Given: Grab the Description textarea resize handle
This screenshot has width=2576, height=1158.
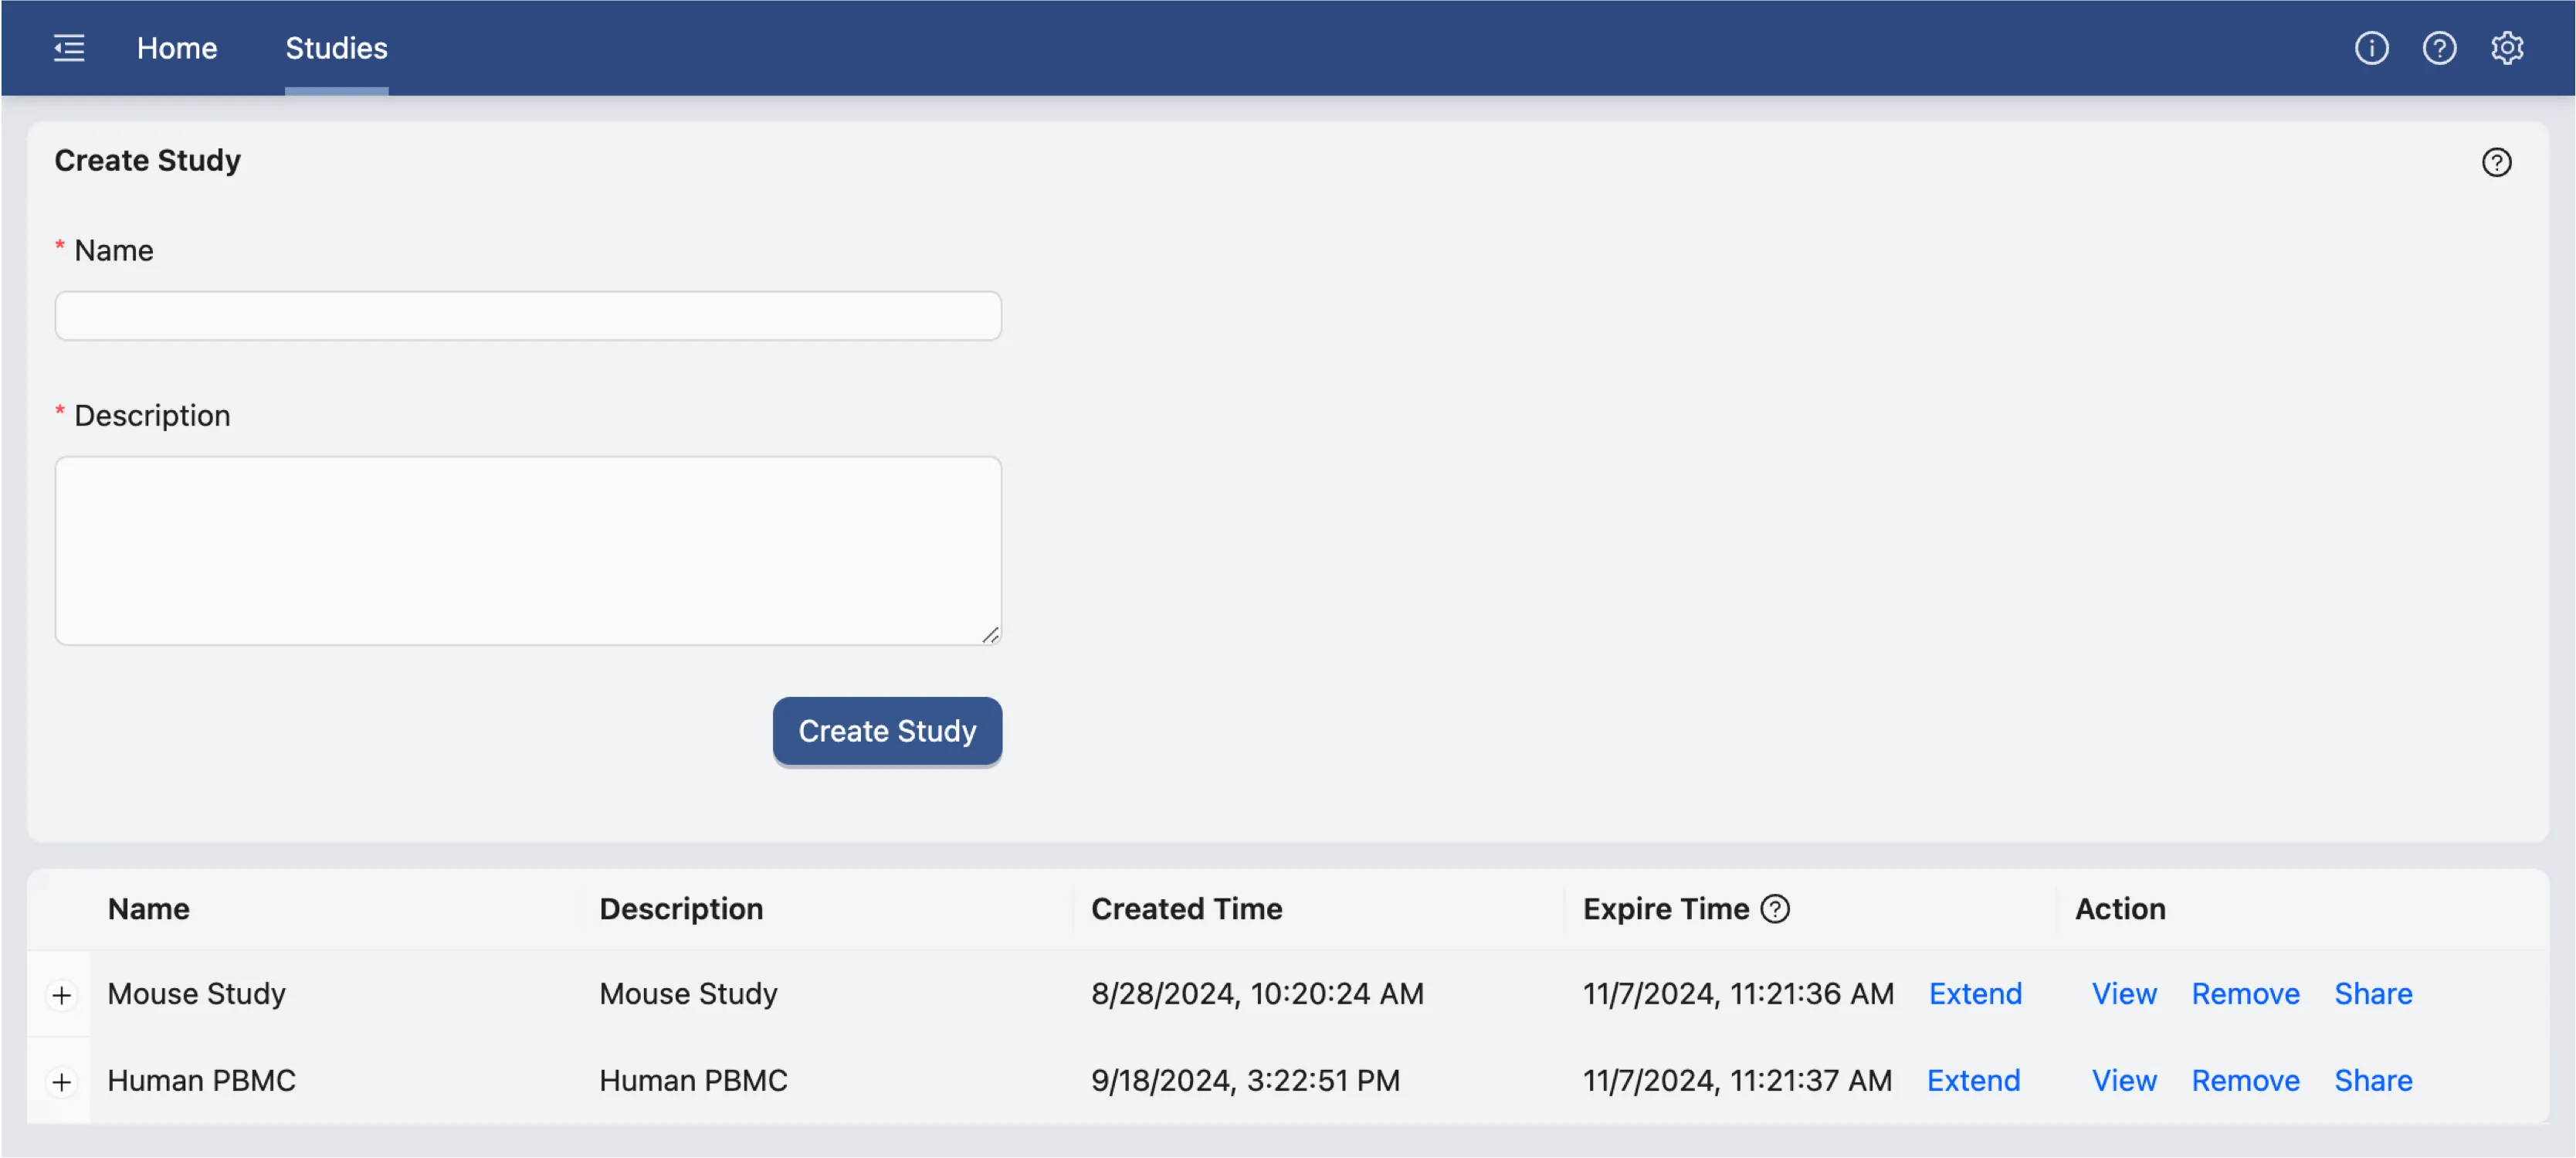Looking at the screenshot, I should [x=990, y=635].
